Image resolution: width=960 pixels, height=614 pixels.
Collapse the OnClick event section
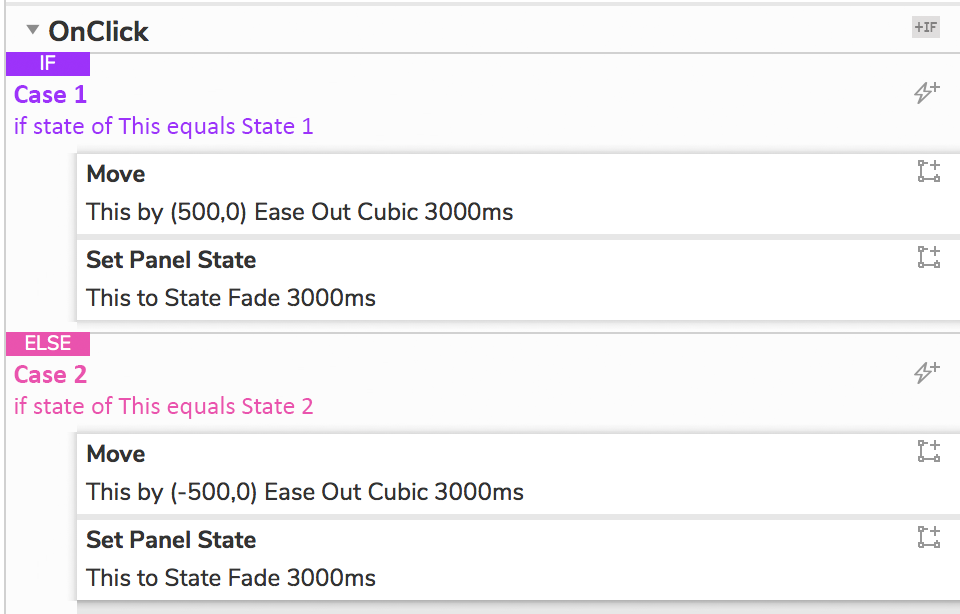33,30
